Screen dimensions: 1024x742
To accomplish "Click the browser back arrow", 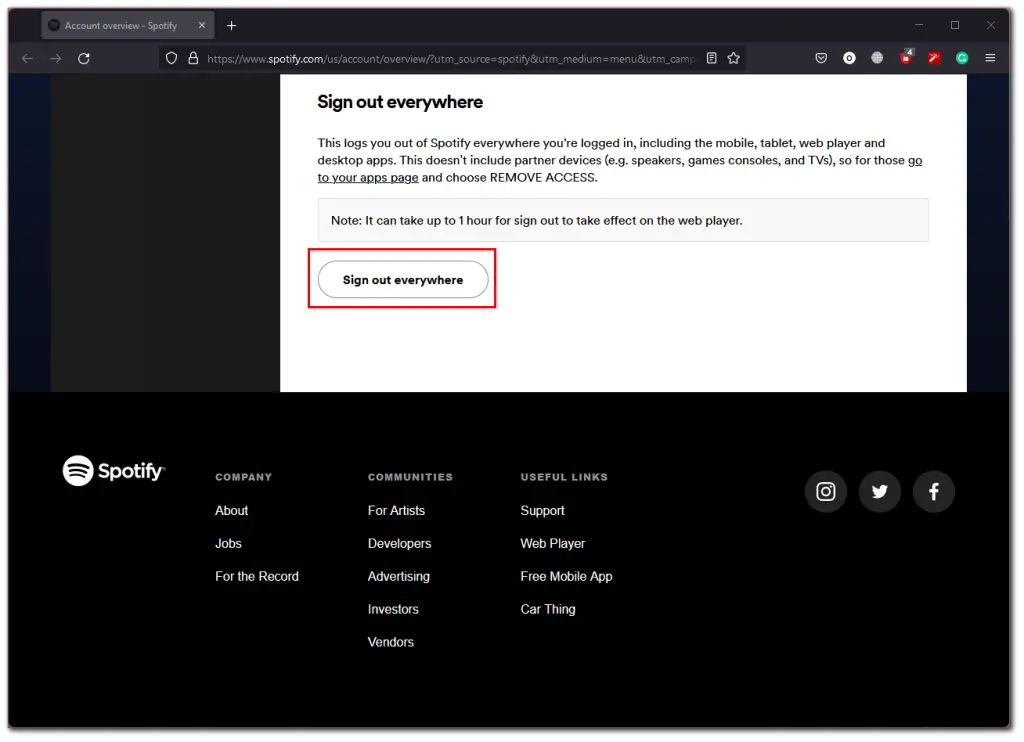I will (x=27, y=59).
